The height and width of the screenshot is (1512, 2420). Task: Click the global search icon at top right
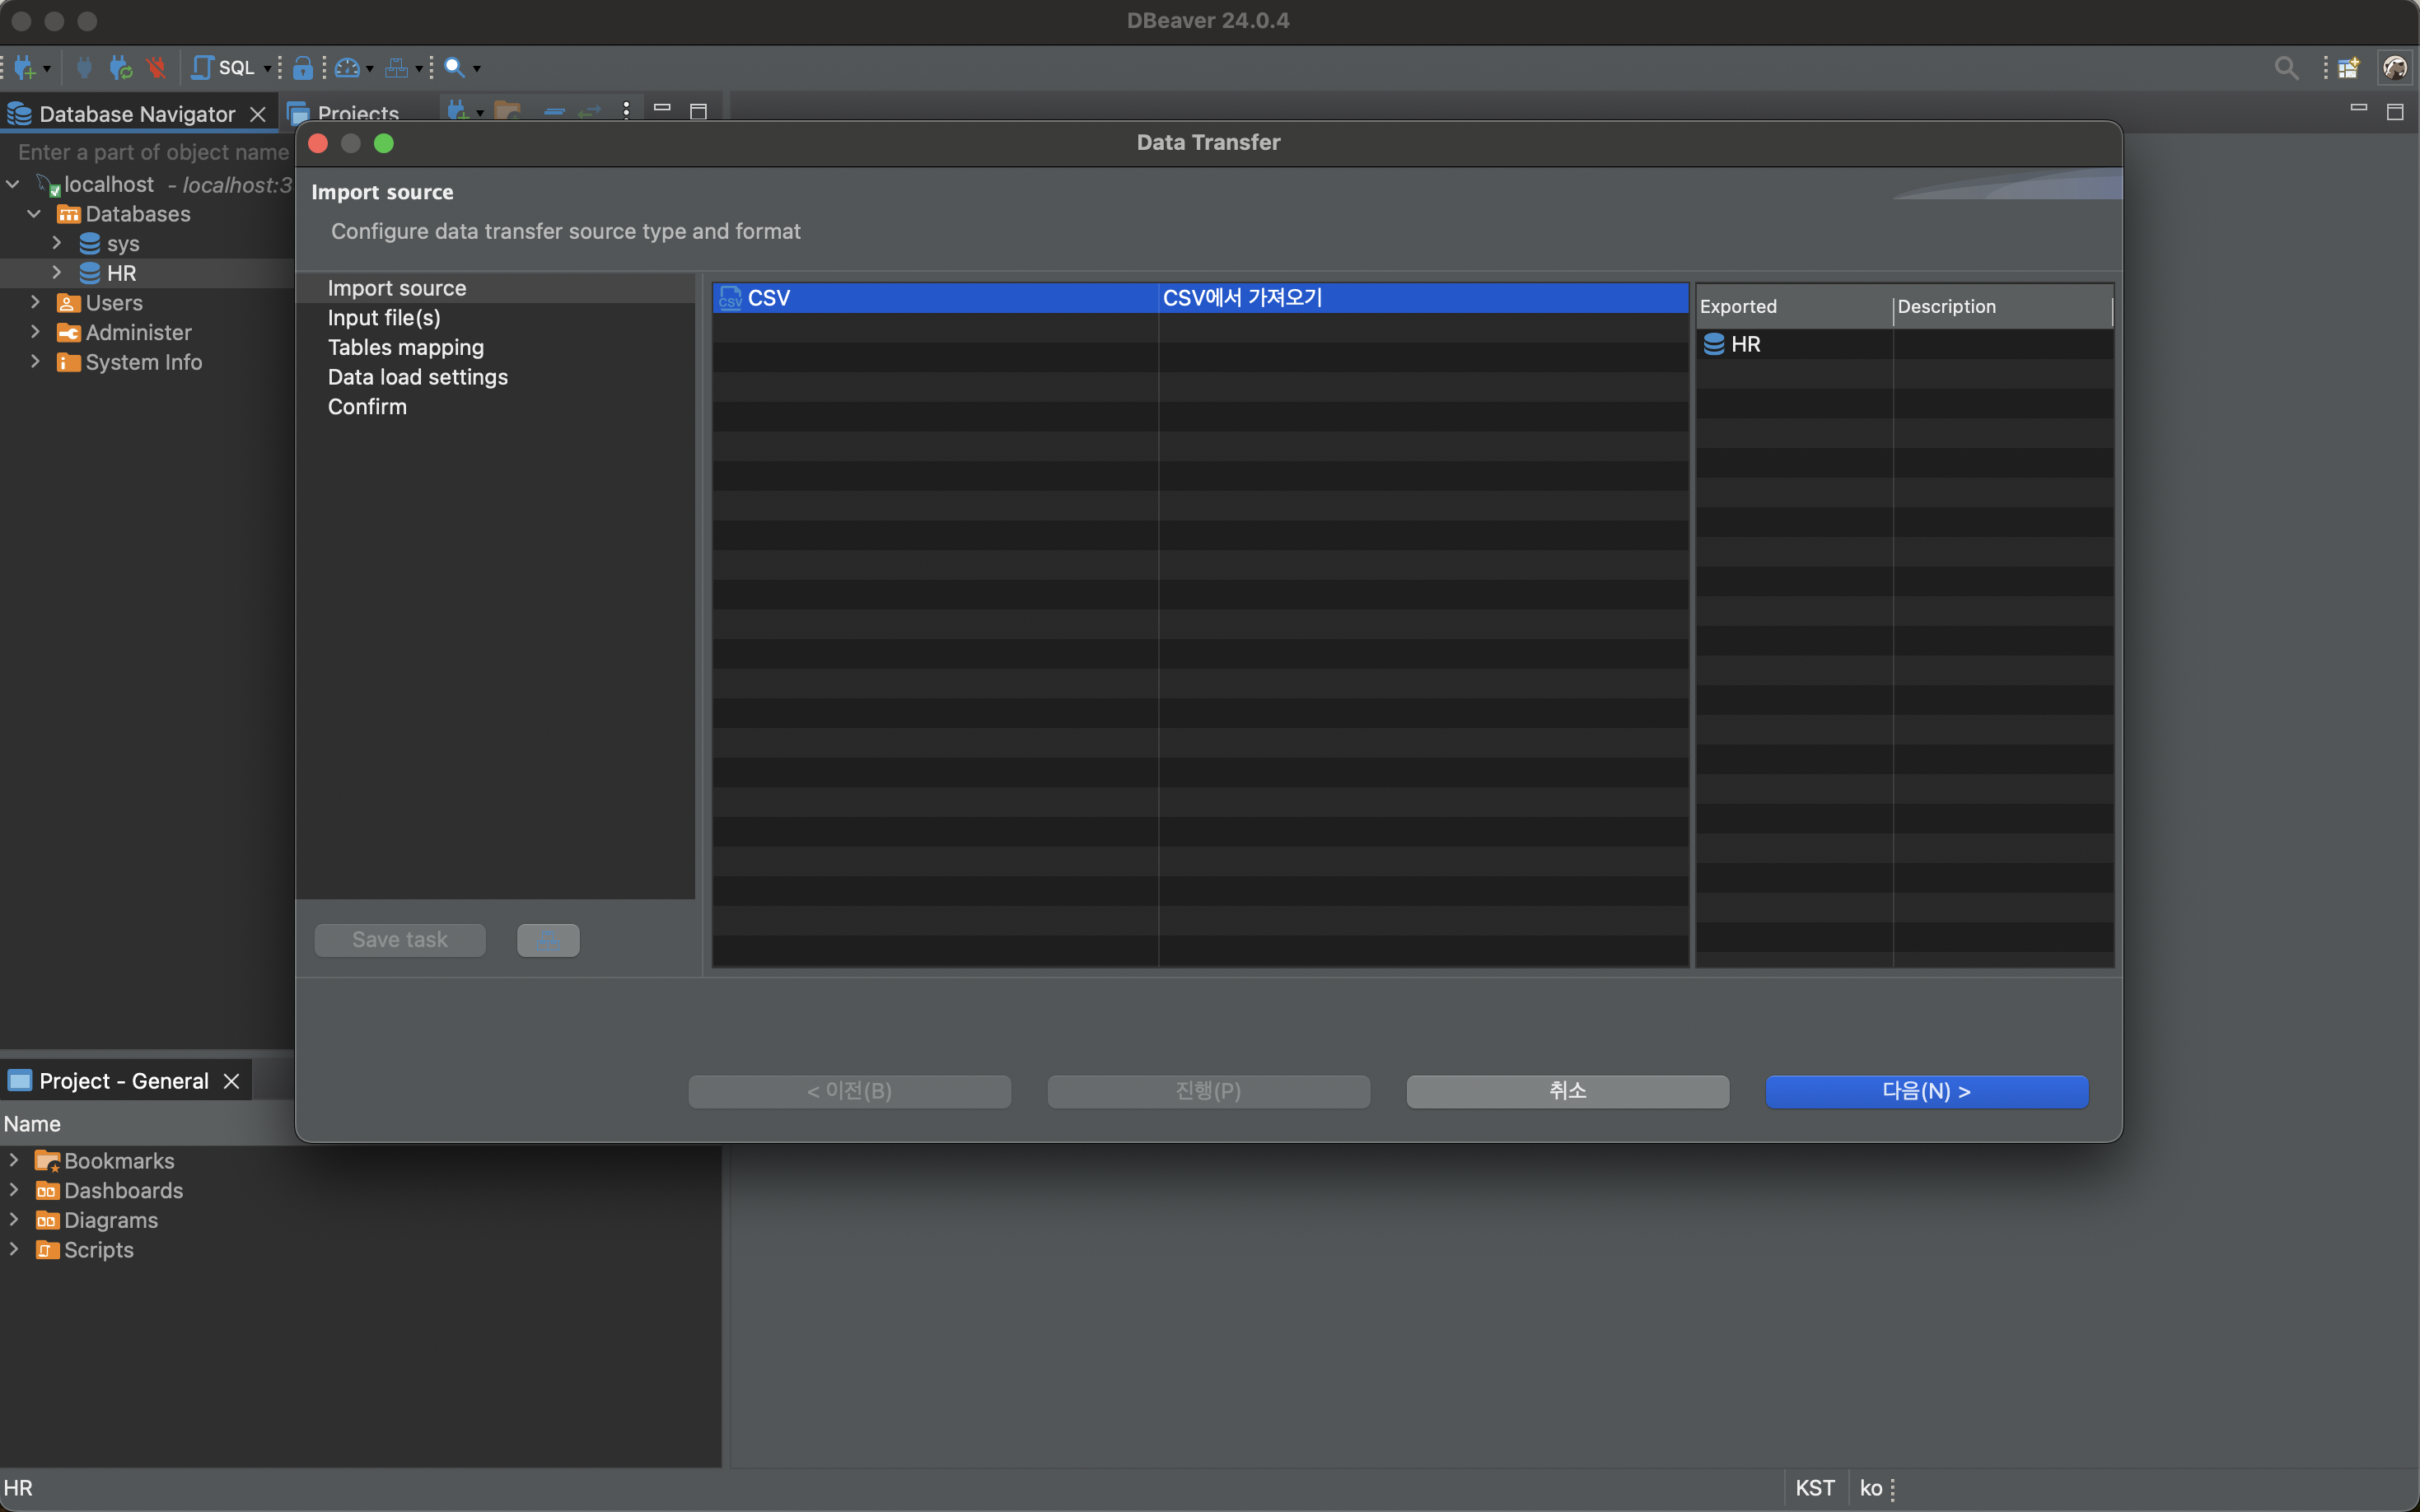pos(2285,68)
